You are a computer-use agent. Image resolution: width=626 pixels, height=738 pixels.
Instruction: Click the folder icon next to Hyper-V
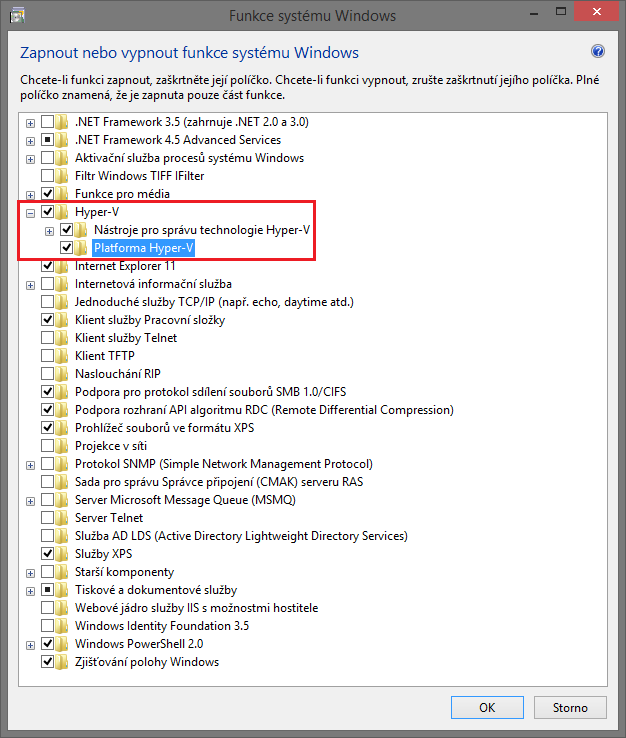64,212
